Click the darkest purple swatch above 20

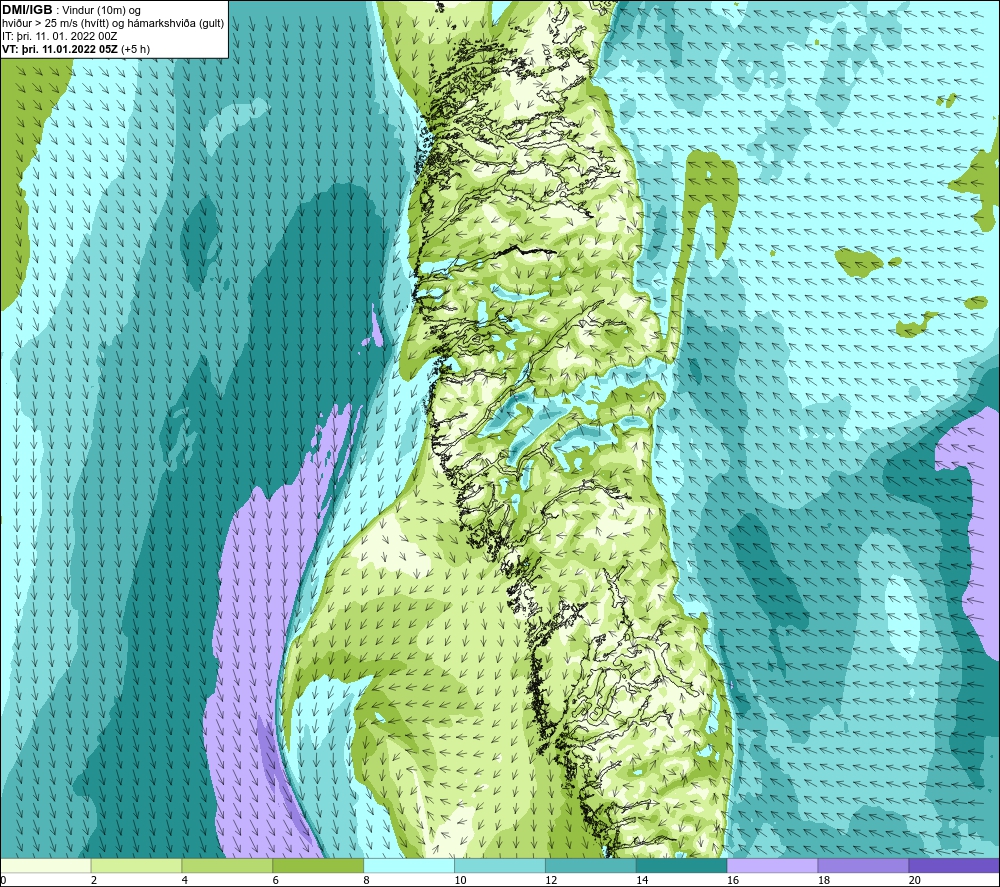coord(954,865)
